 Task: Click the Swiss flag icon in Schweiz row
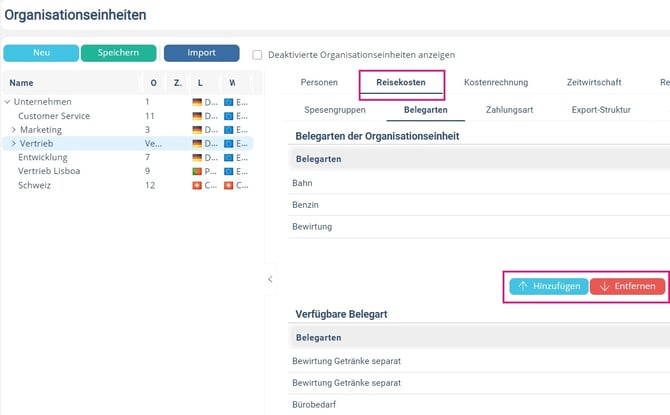197,185
